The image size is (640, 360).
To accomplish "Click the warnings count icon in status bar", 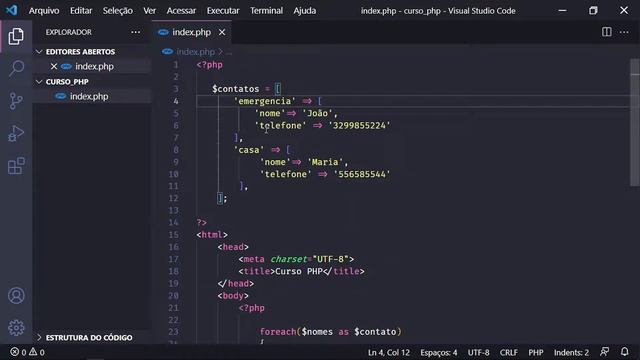I will point(33,352).
